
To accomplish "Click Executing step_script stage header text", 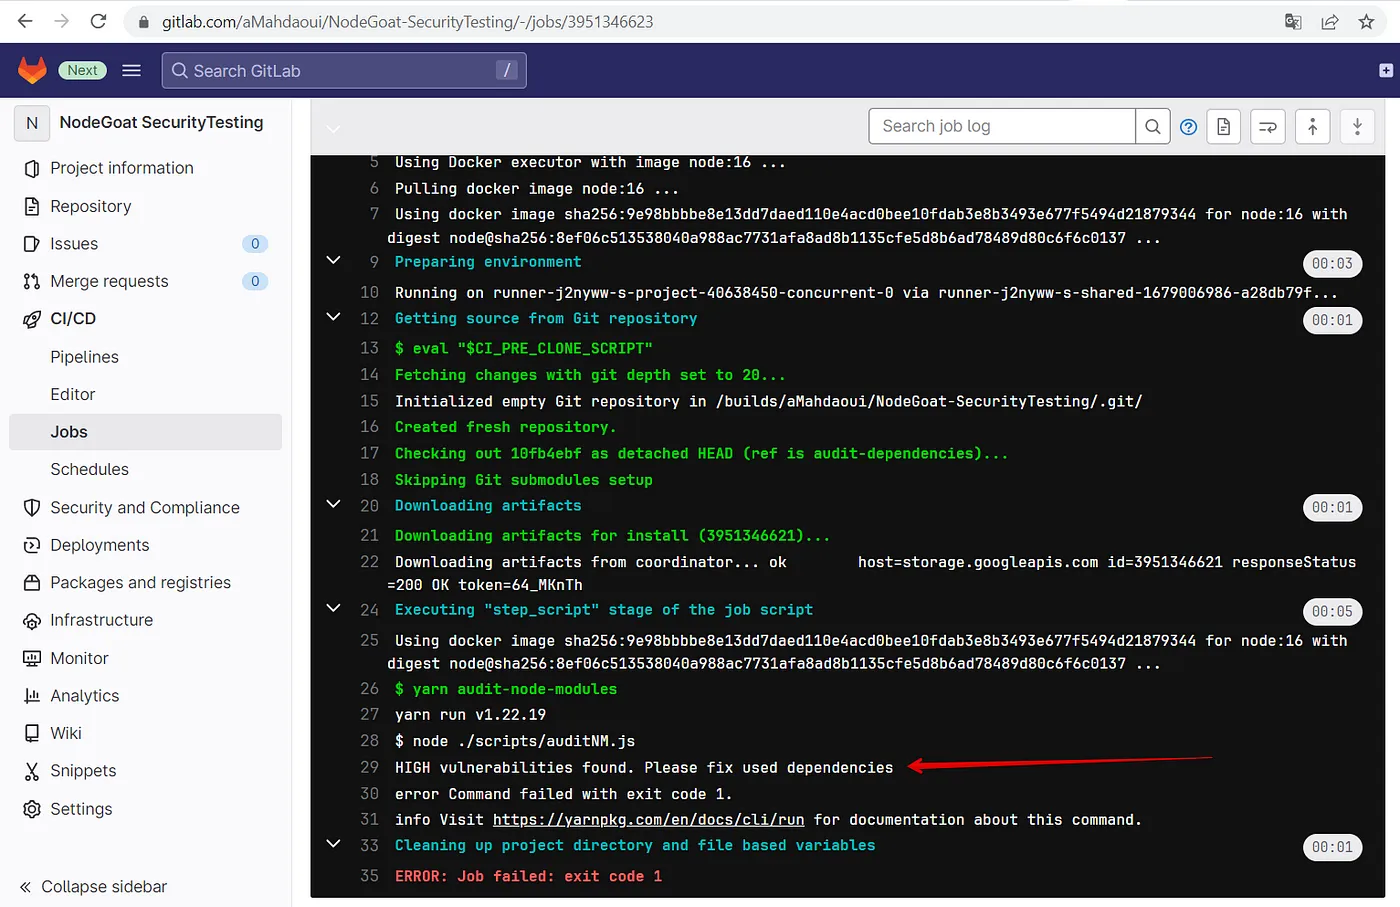I will point(604,610).
